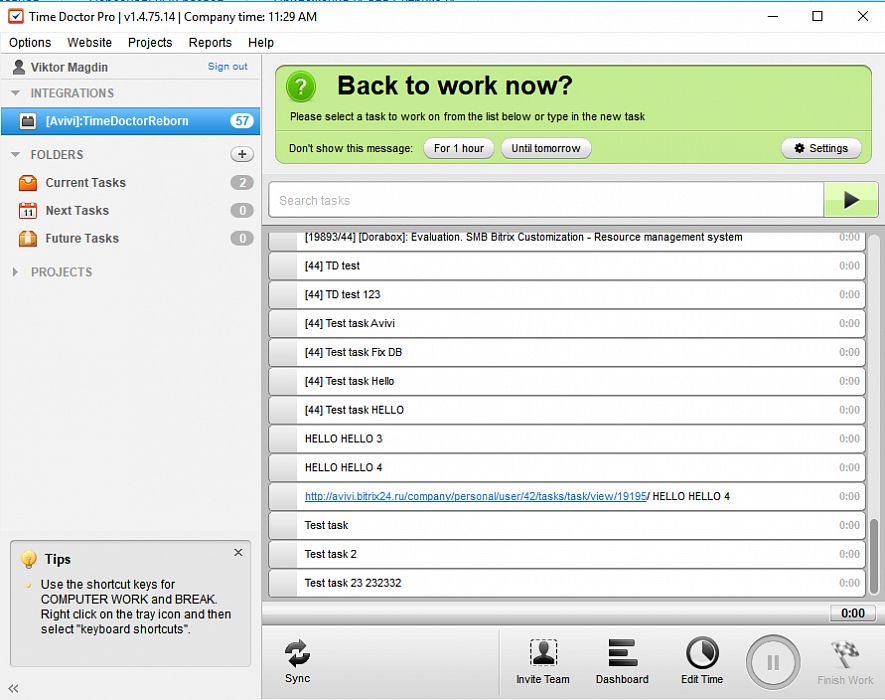This screenshot has width=885, height=700.
Task: Close the Tips panel
Action: pos(238,552)
